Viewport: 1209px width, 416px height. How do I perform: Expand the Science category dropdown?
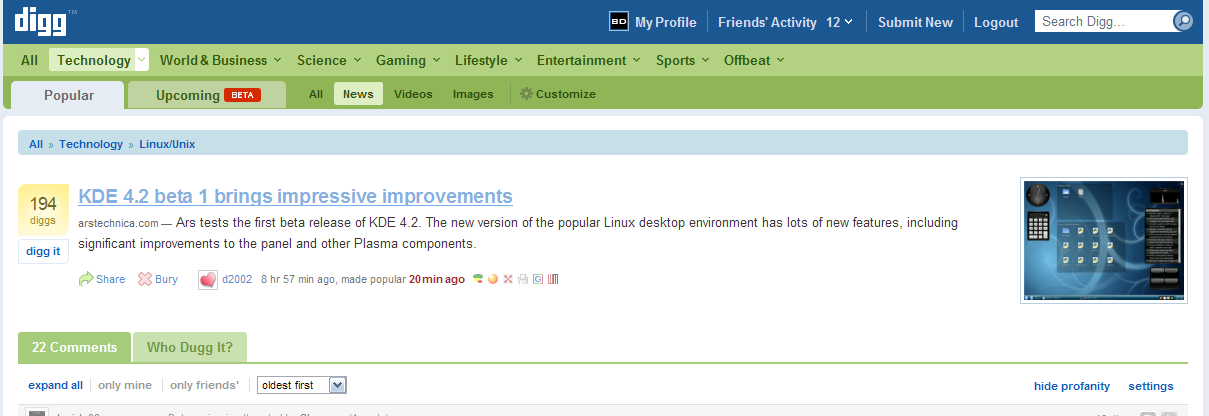pyautogui.click(x=356, y=61)
